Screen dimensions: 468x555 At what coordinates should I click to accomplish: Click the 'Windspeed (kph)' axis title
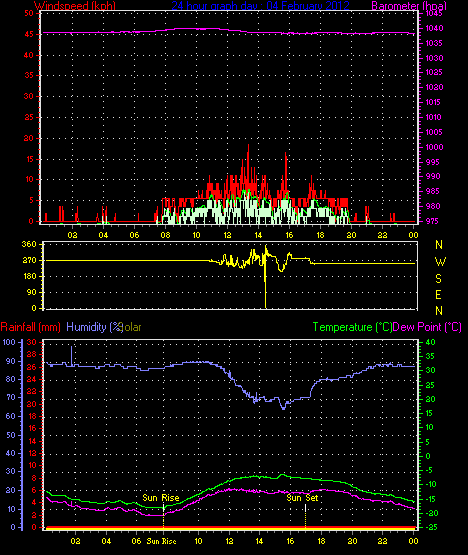[75, 5]
